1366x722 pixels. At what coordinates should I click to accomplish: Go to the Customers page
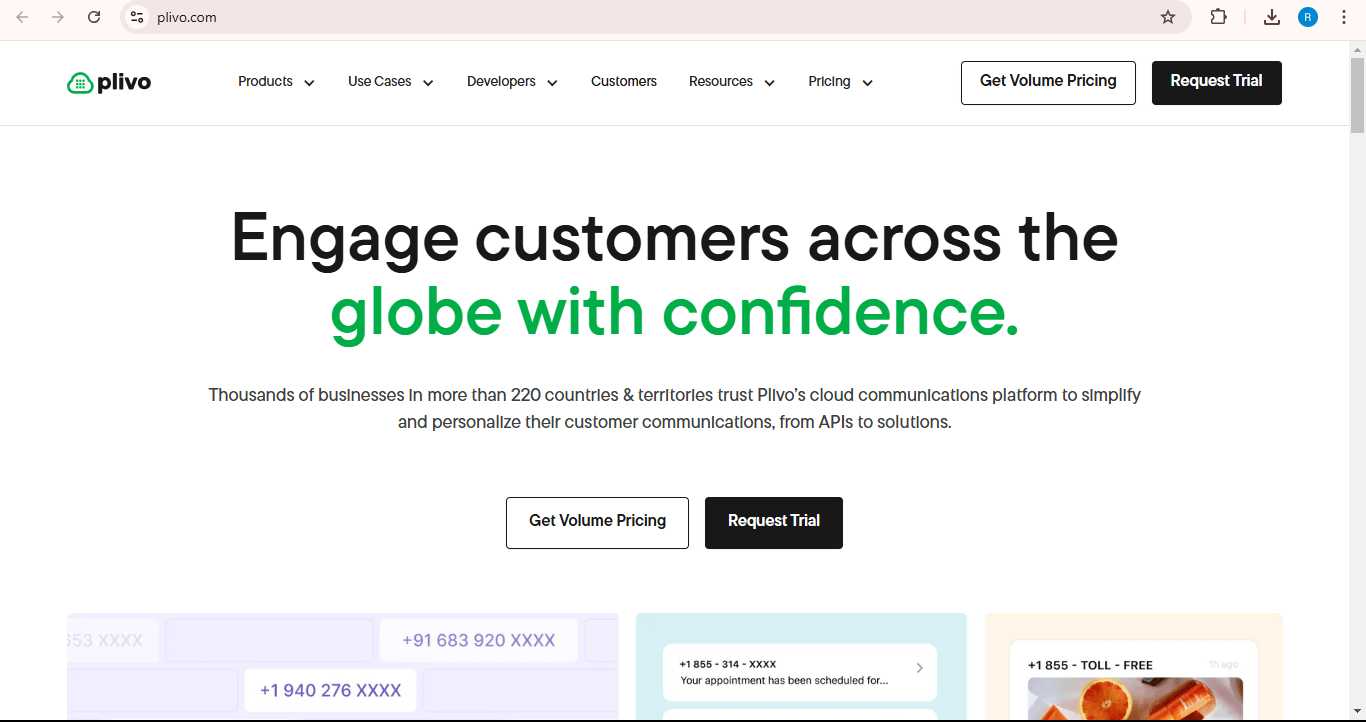coord(624,82)
